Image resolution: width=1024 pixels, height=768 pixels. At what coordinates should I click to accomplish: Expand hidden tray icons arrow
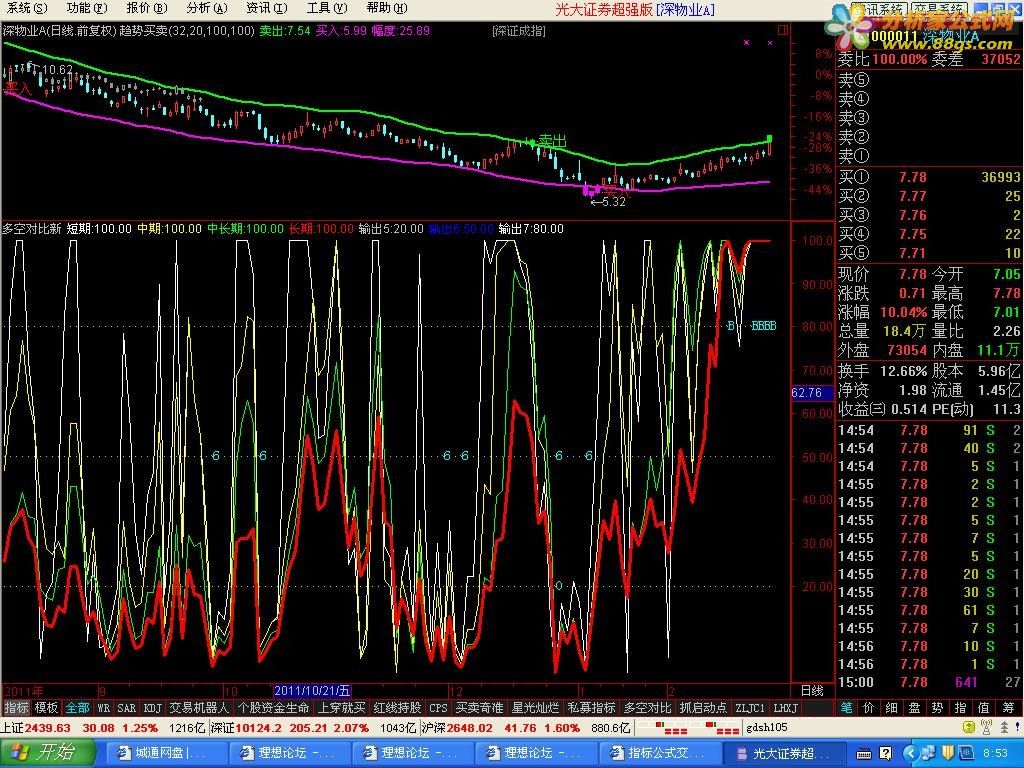pyautogui.click(x=912, y=754)
